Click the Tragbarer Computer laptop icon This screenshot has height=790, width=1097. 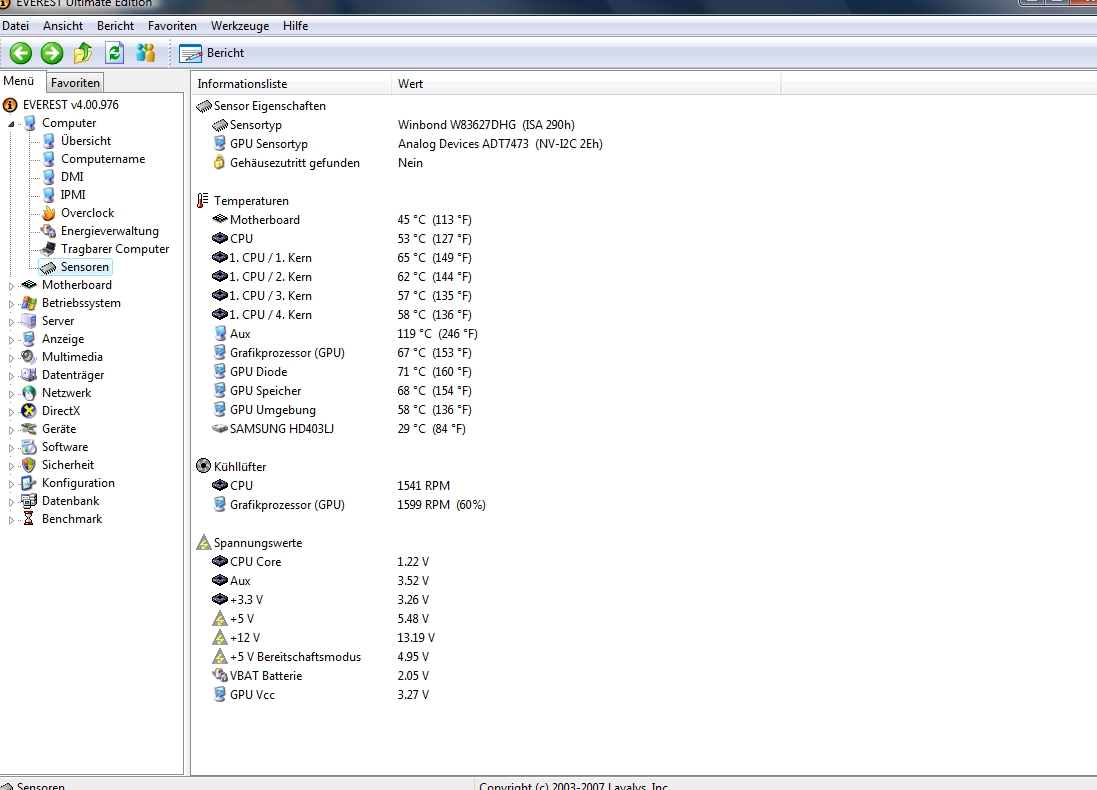click(x=48, y=249)
